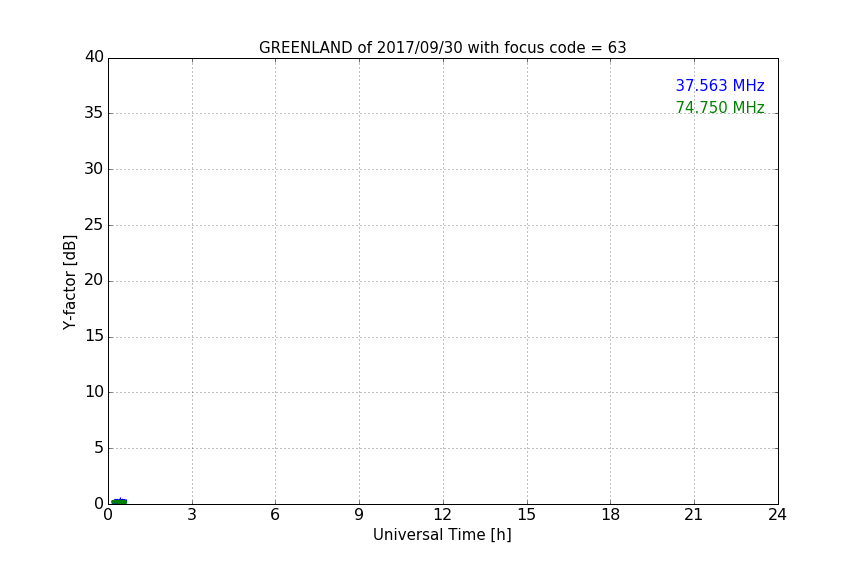The image size is (864, 576).
Task: Click the y-axis tick label 15
Action: [x=94, y=336]
